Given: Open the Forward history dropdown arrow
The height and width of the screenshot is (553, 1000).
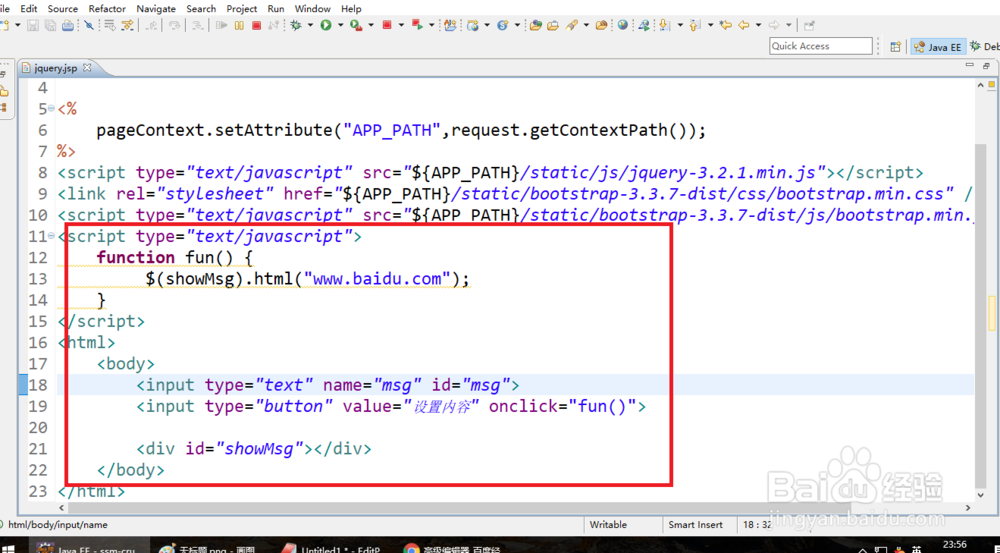Looking at the screenshot, I should coord(789,26).
